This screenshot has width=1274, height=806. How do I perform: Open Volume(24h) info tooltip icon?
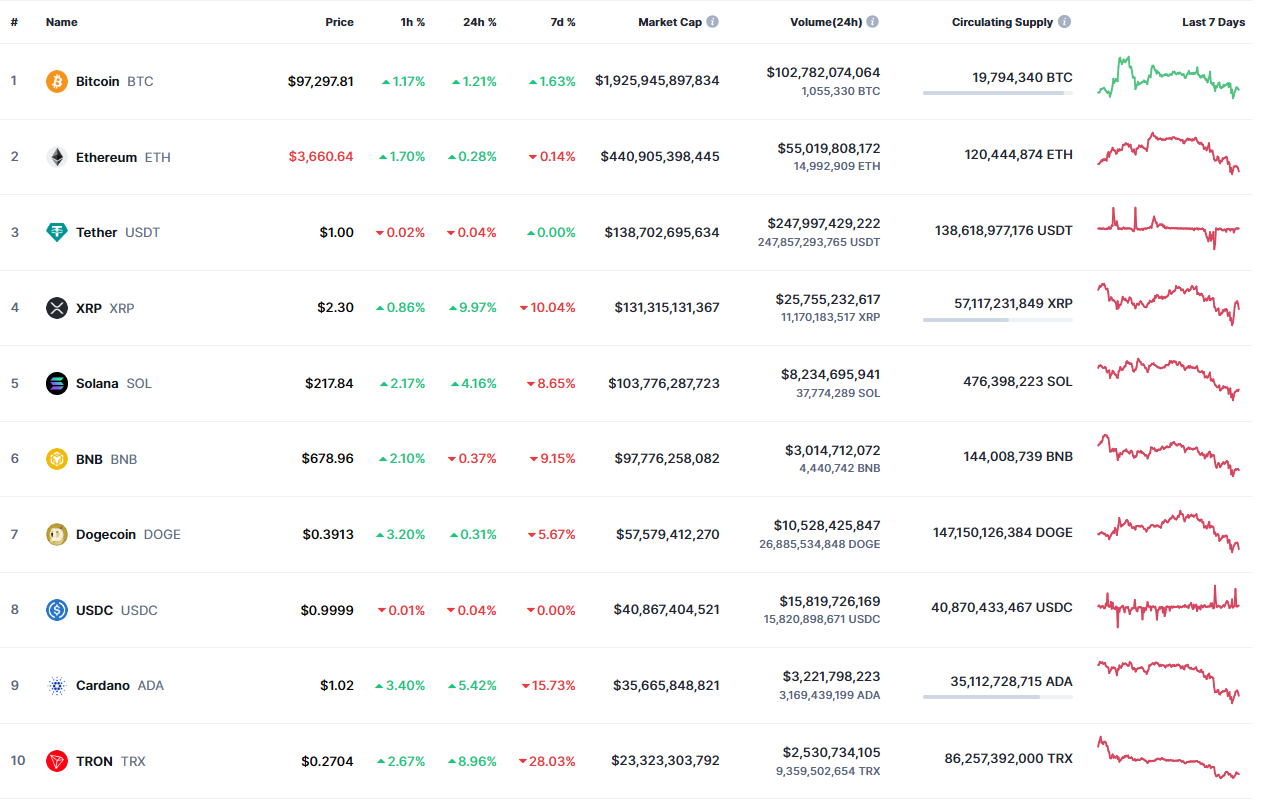[873, 21]
